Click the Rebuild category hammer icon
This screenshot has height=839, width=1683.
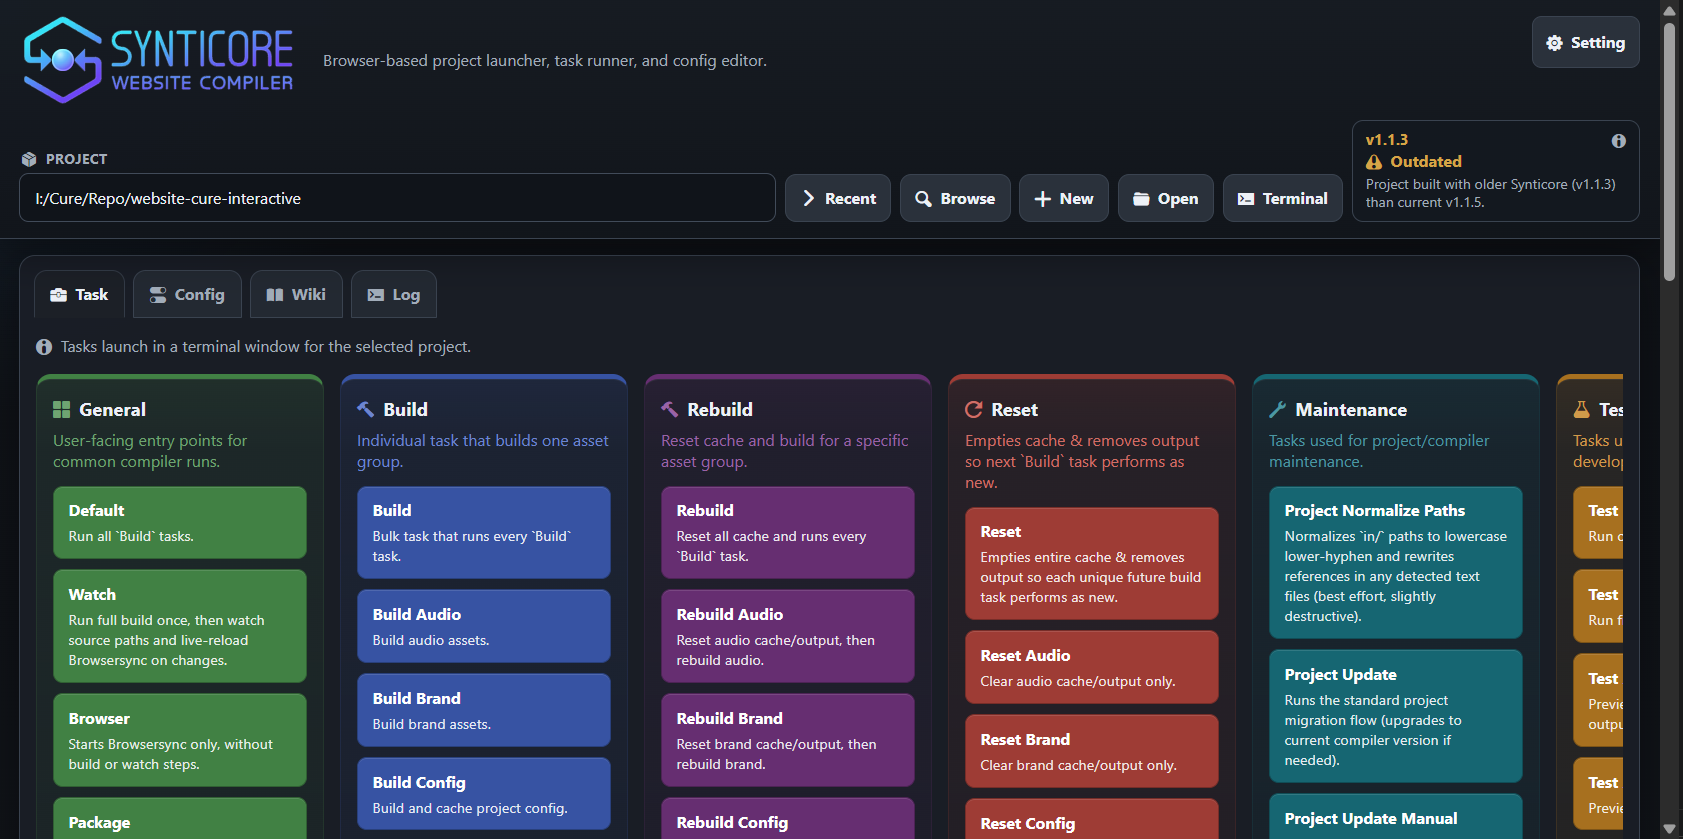pyautogui.click(x=669, y=410)
